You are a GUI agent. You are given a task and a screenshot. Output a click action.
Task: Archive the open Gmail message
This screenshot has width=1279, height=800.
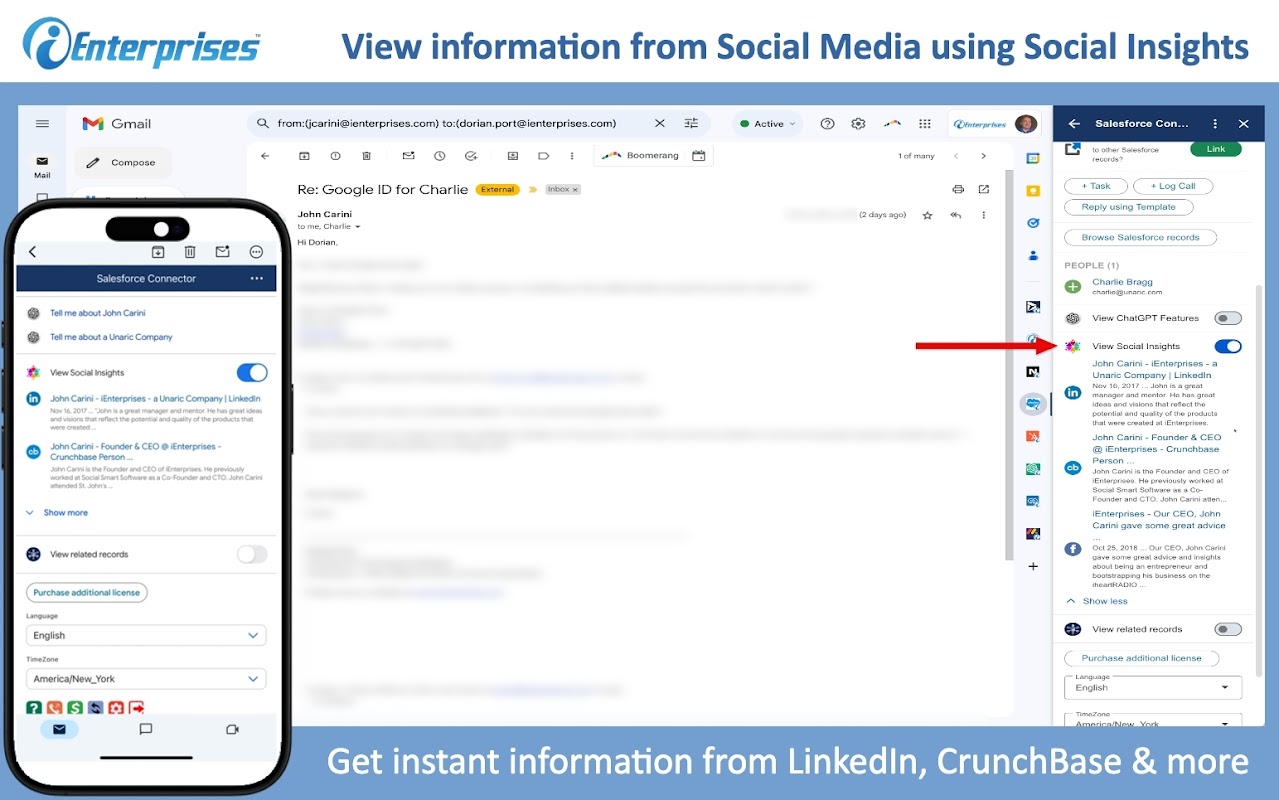point(304,156)
